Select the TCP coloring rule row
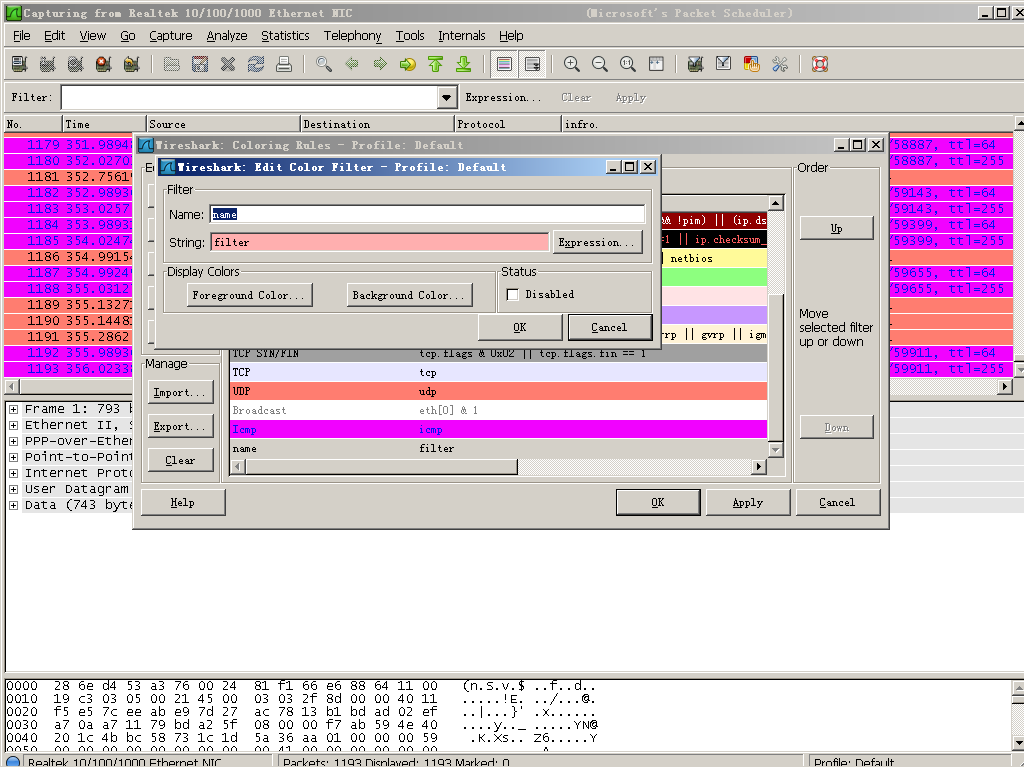 tap(498, 372)
